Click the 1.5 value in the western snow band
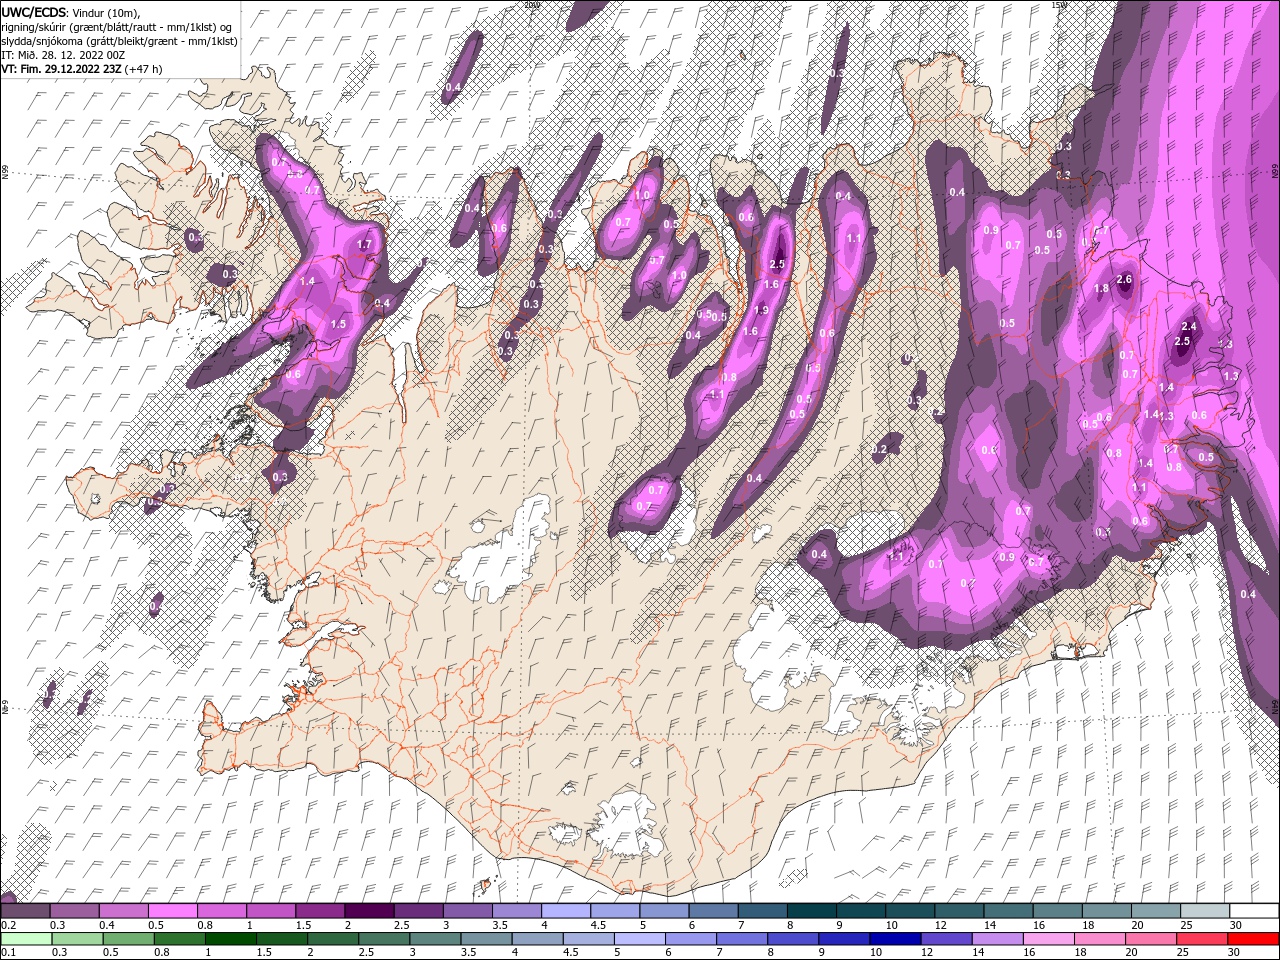The image size is (1280, 960). click(x=338, y=324)
